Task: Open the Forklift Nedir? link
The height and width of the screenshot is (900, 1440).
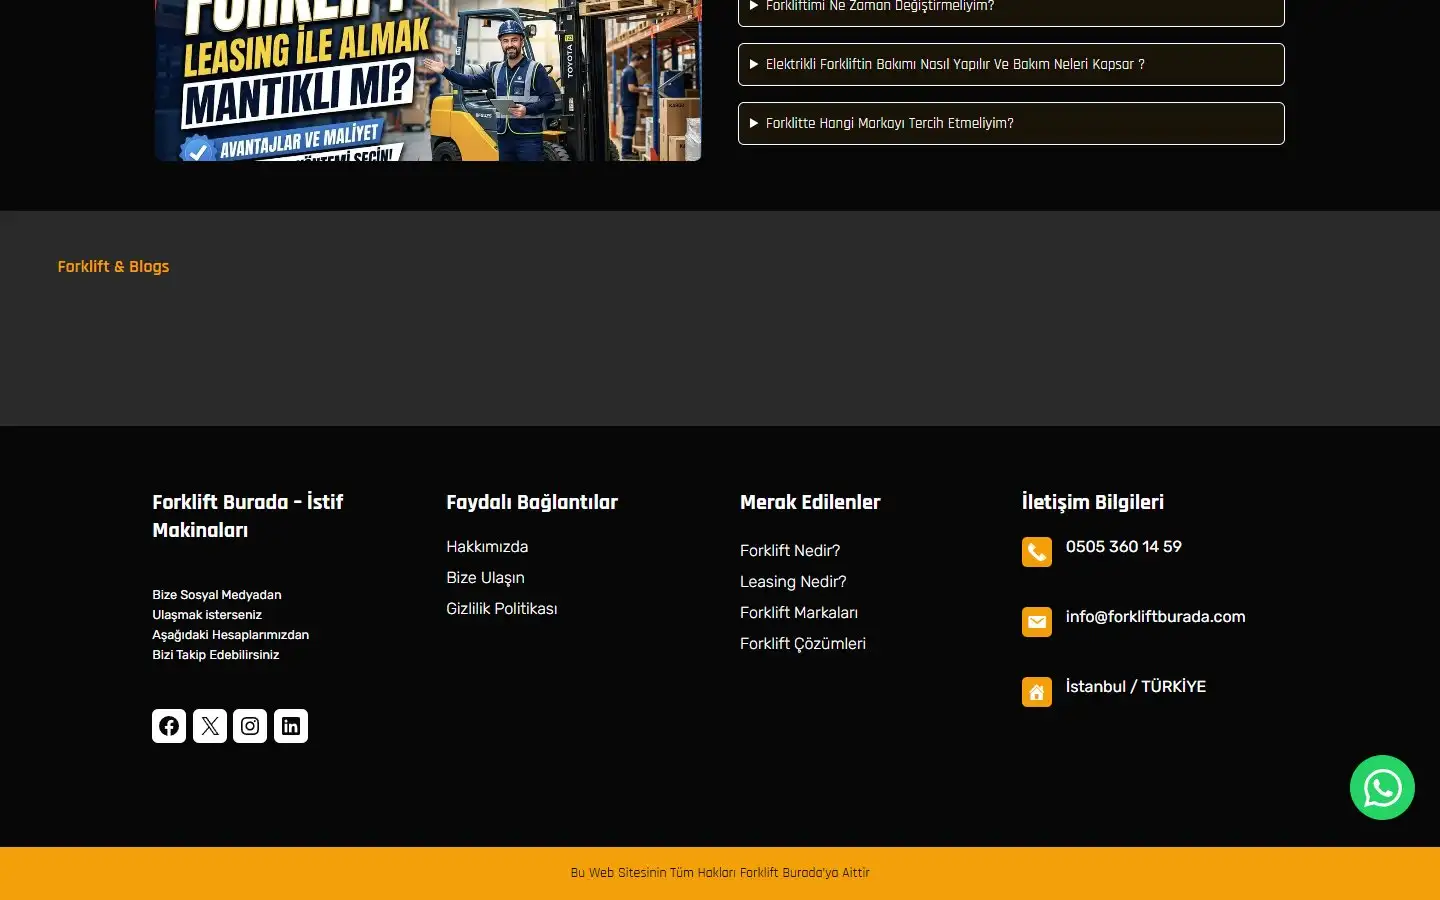Action: click(790, 551)
